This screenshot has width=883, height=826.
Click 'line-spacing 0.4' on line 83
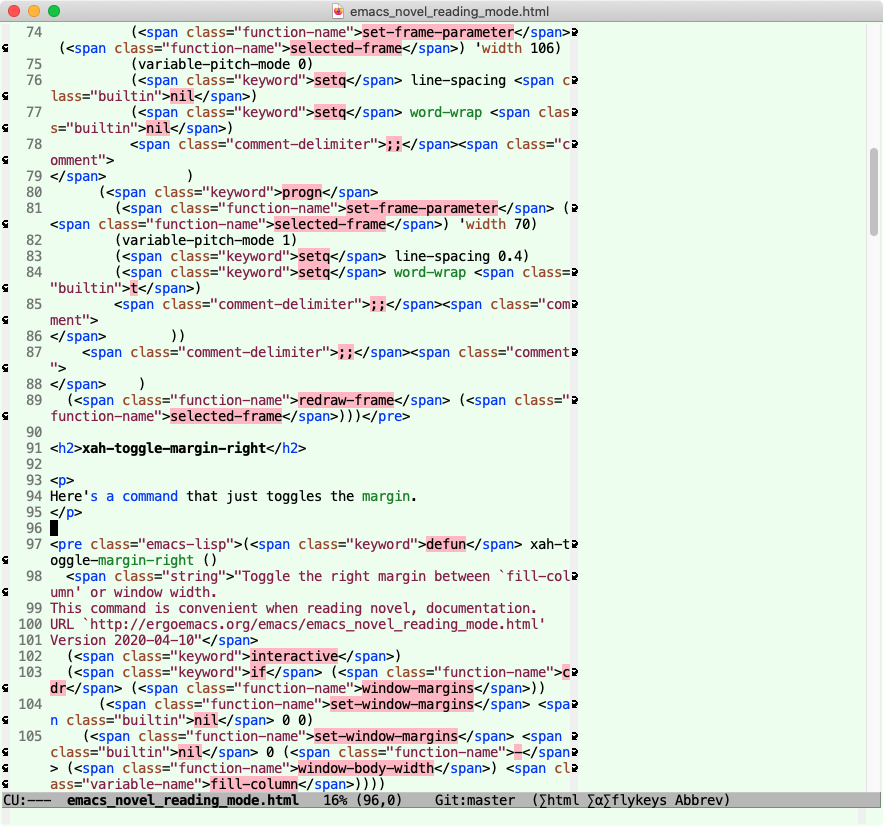[458, 256]
